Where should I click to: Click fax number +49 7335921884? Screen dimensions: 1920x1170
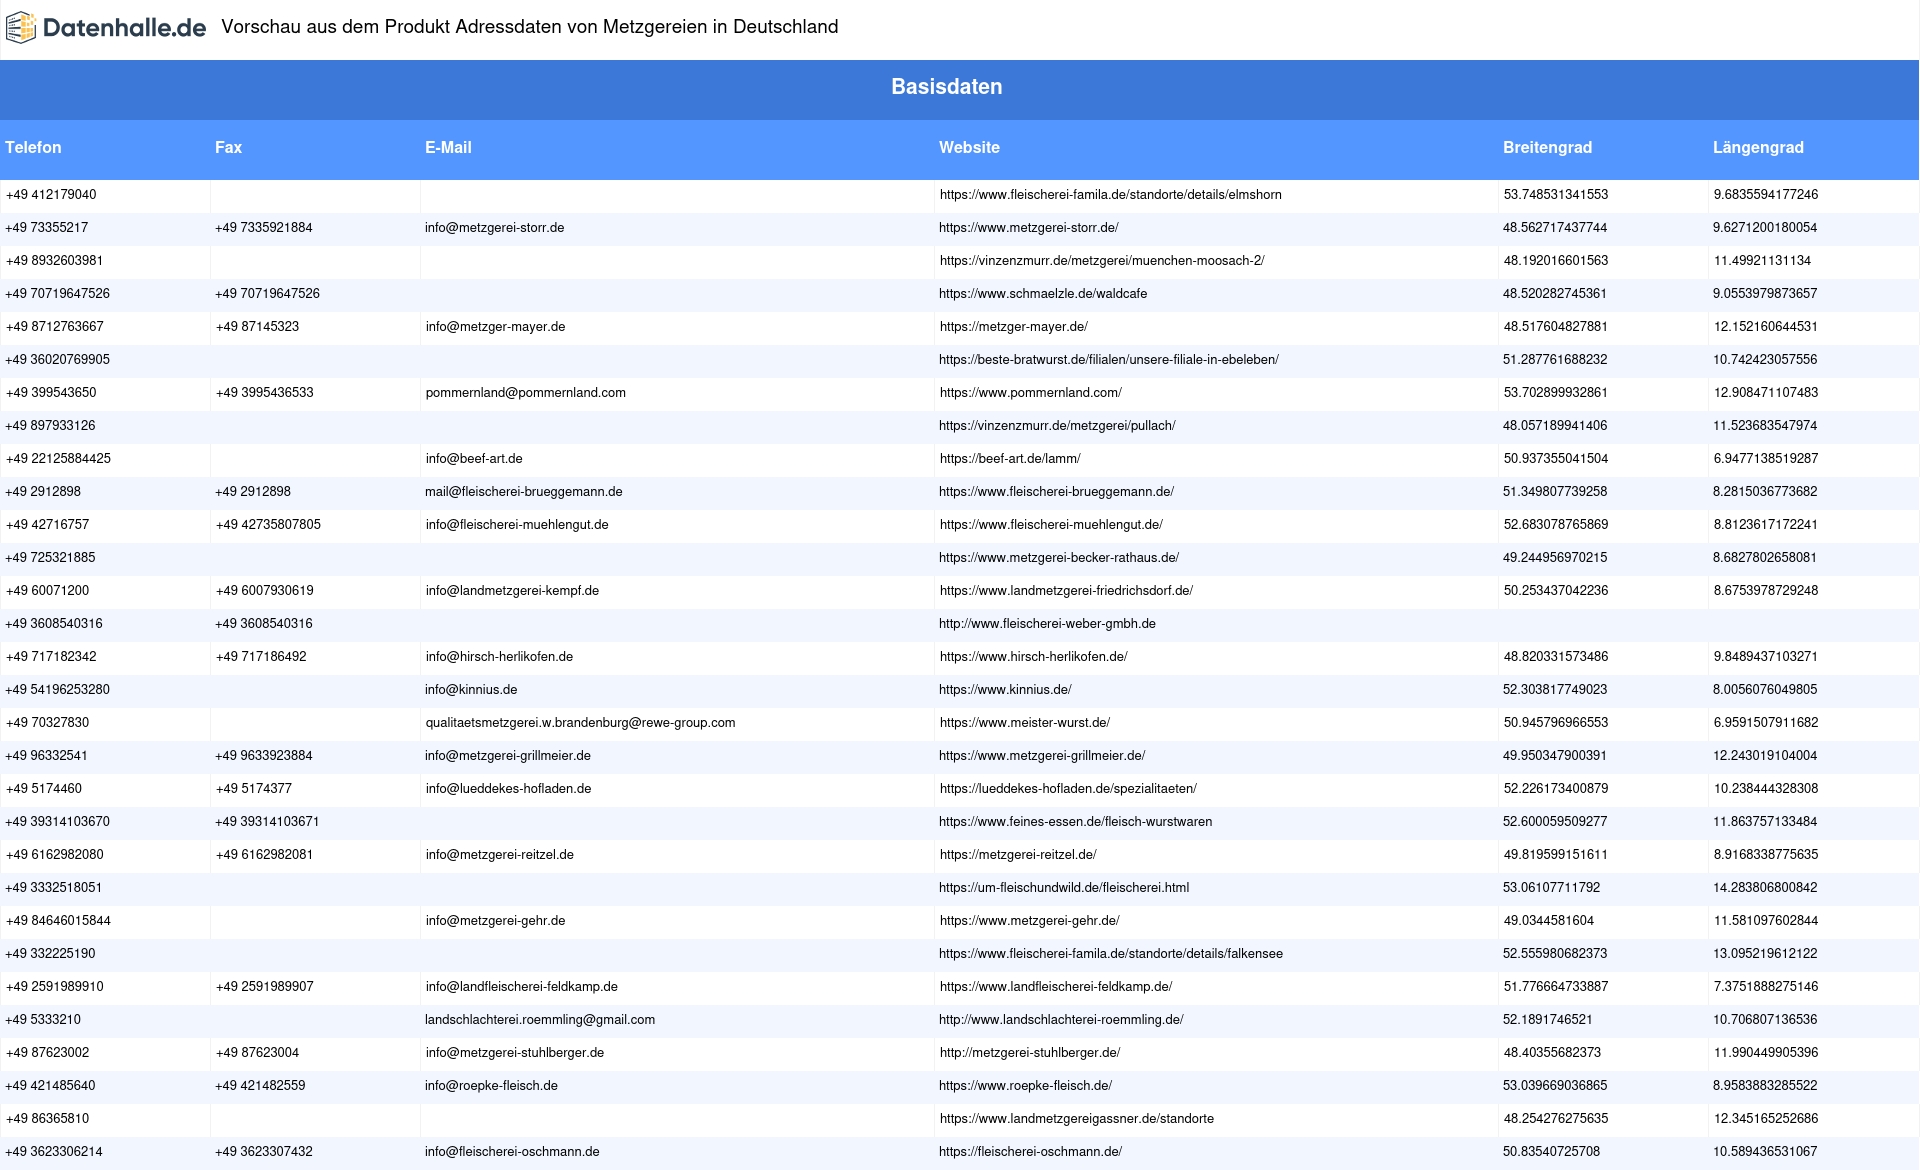264,228
